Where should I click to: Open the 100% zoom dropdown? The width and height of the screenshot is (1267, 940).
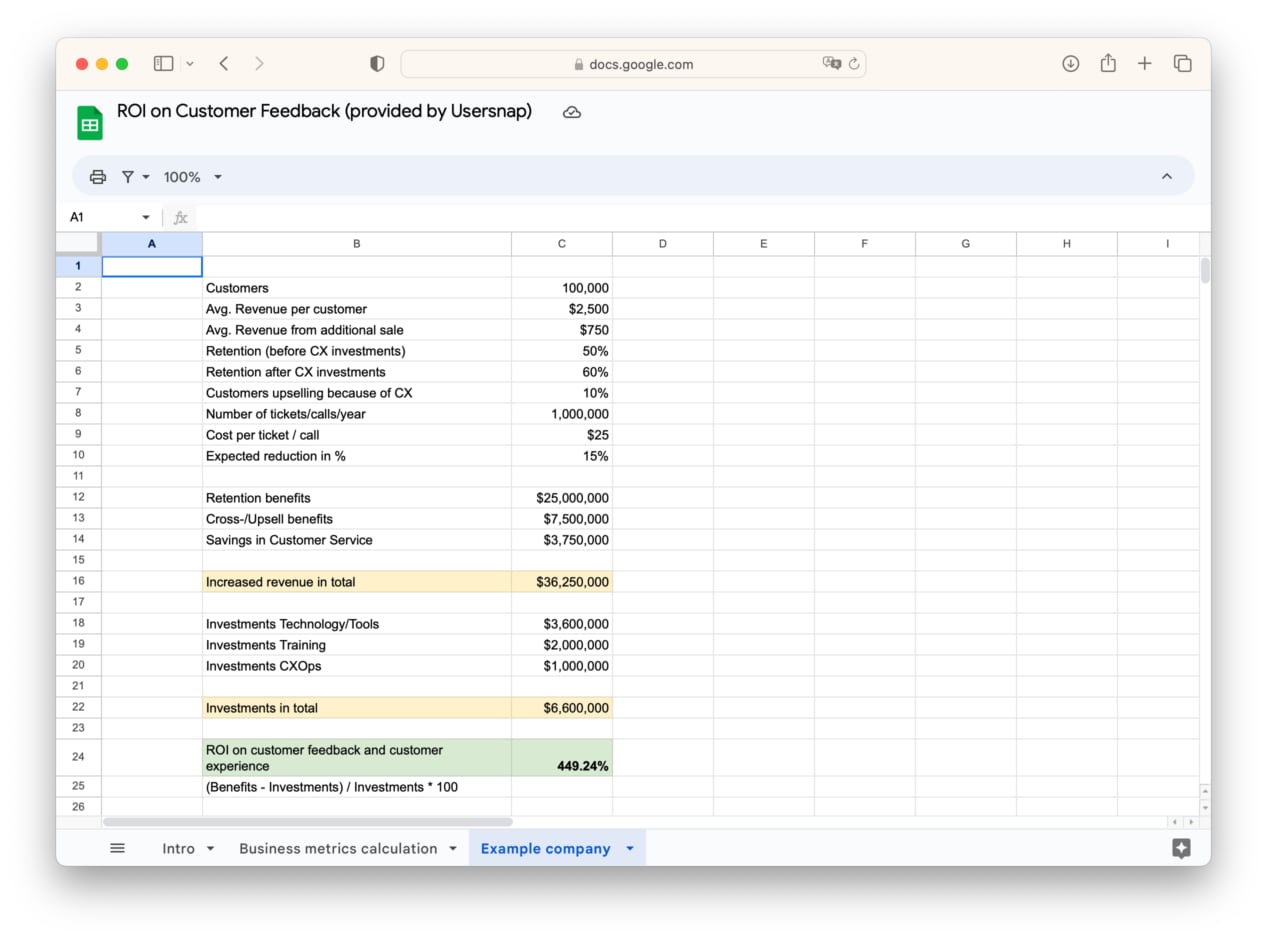click(x=191, y=176)
